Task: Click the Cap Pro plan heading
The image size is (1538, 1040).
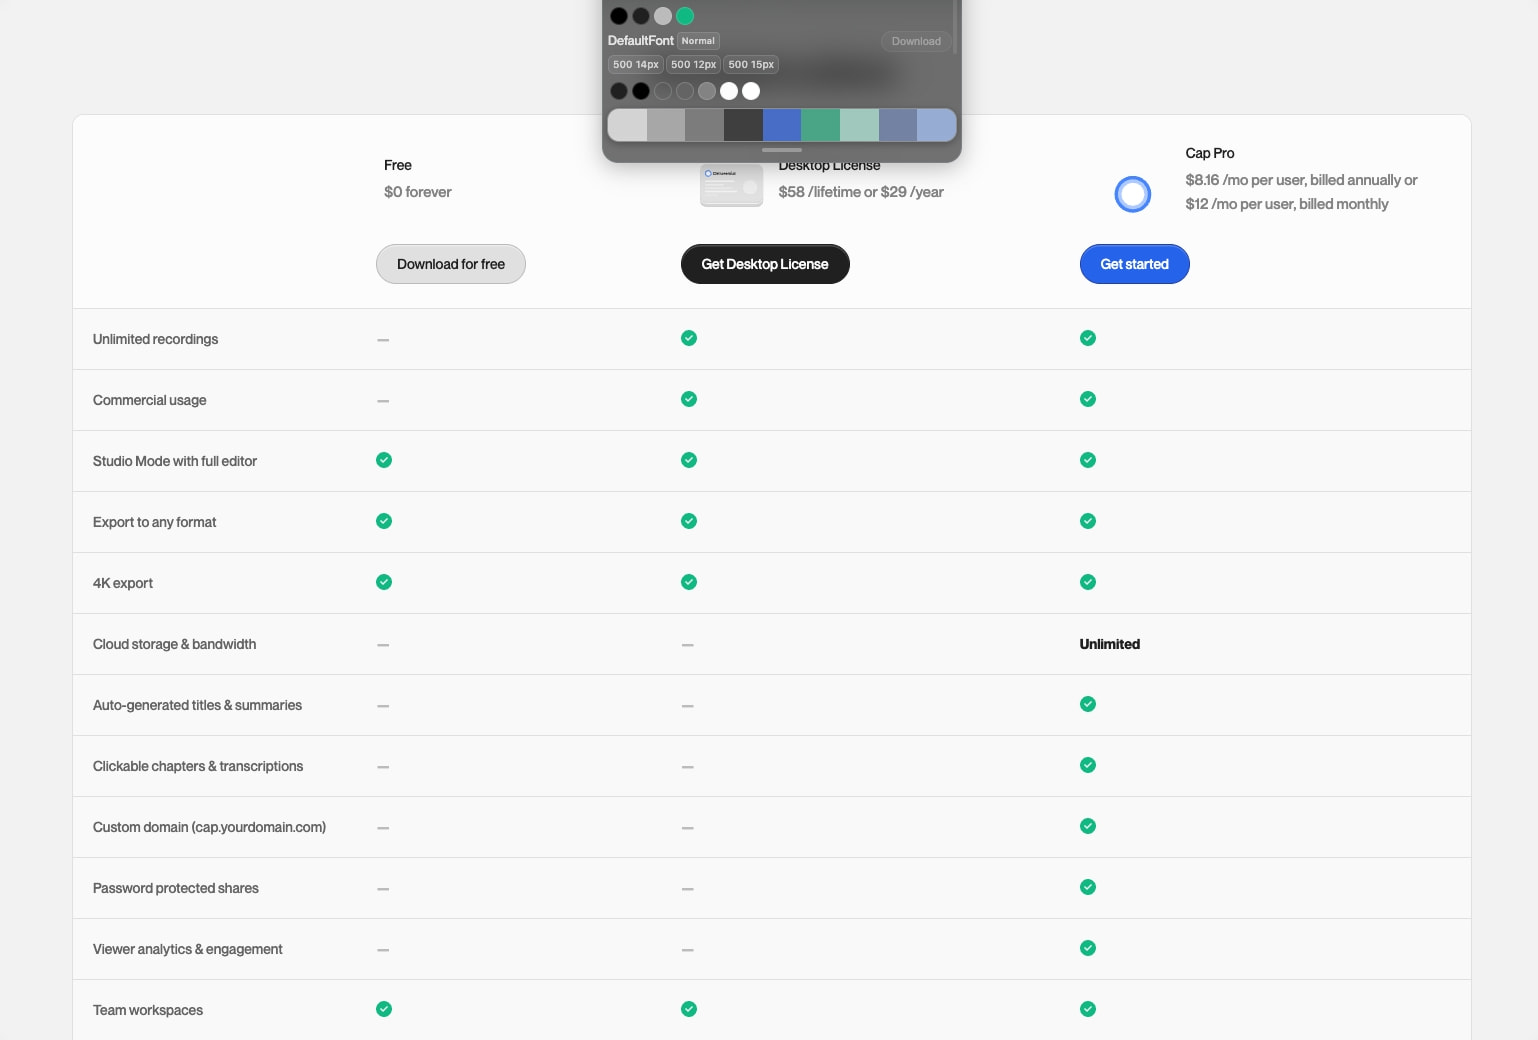Action: [1210, 153]
